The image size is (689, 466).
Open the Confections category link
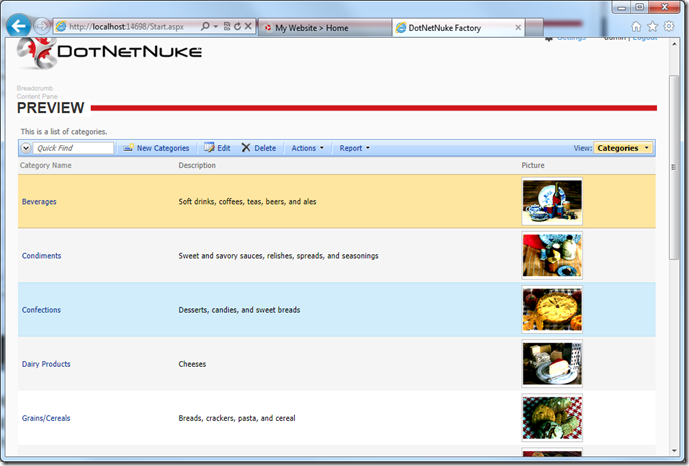[41, 310]
